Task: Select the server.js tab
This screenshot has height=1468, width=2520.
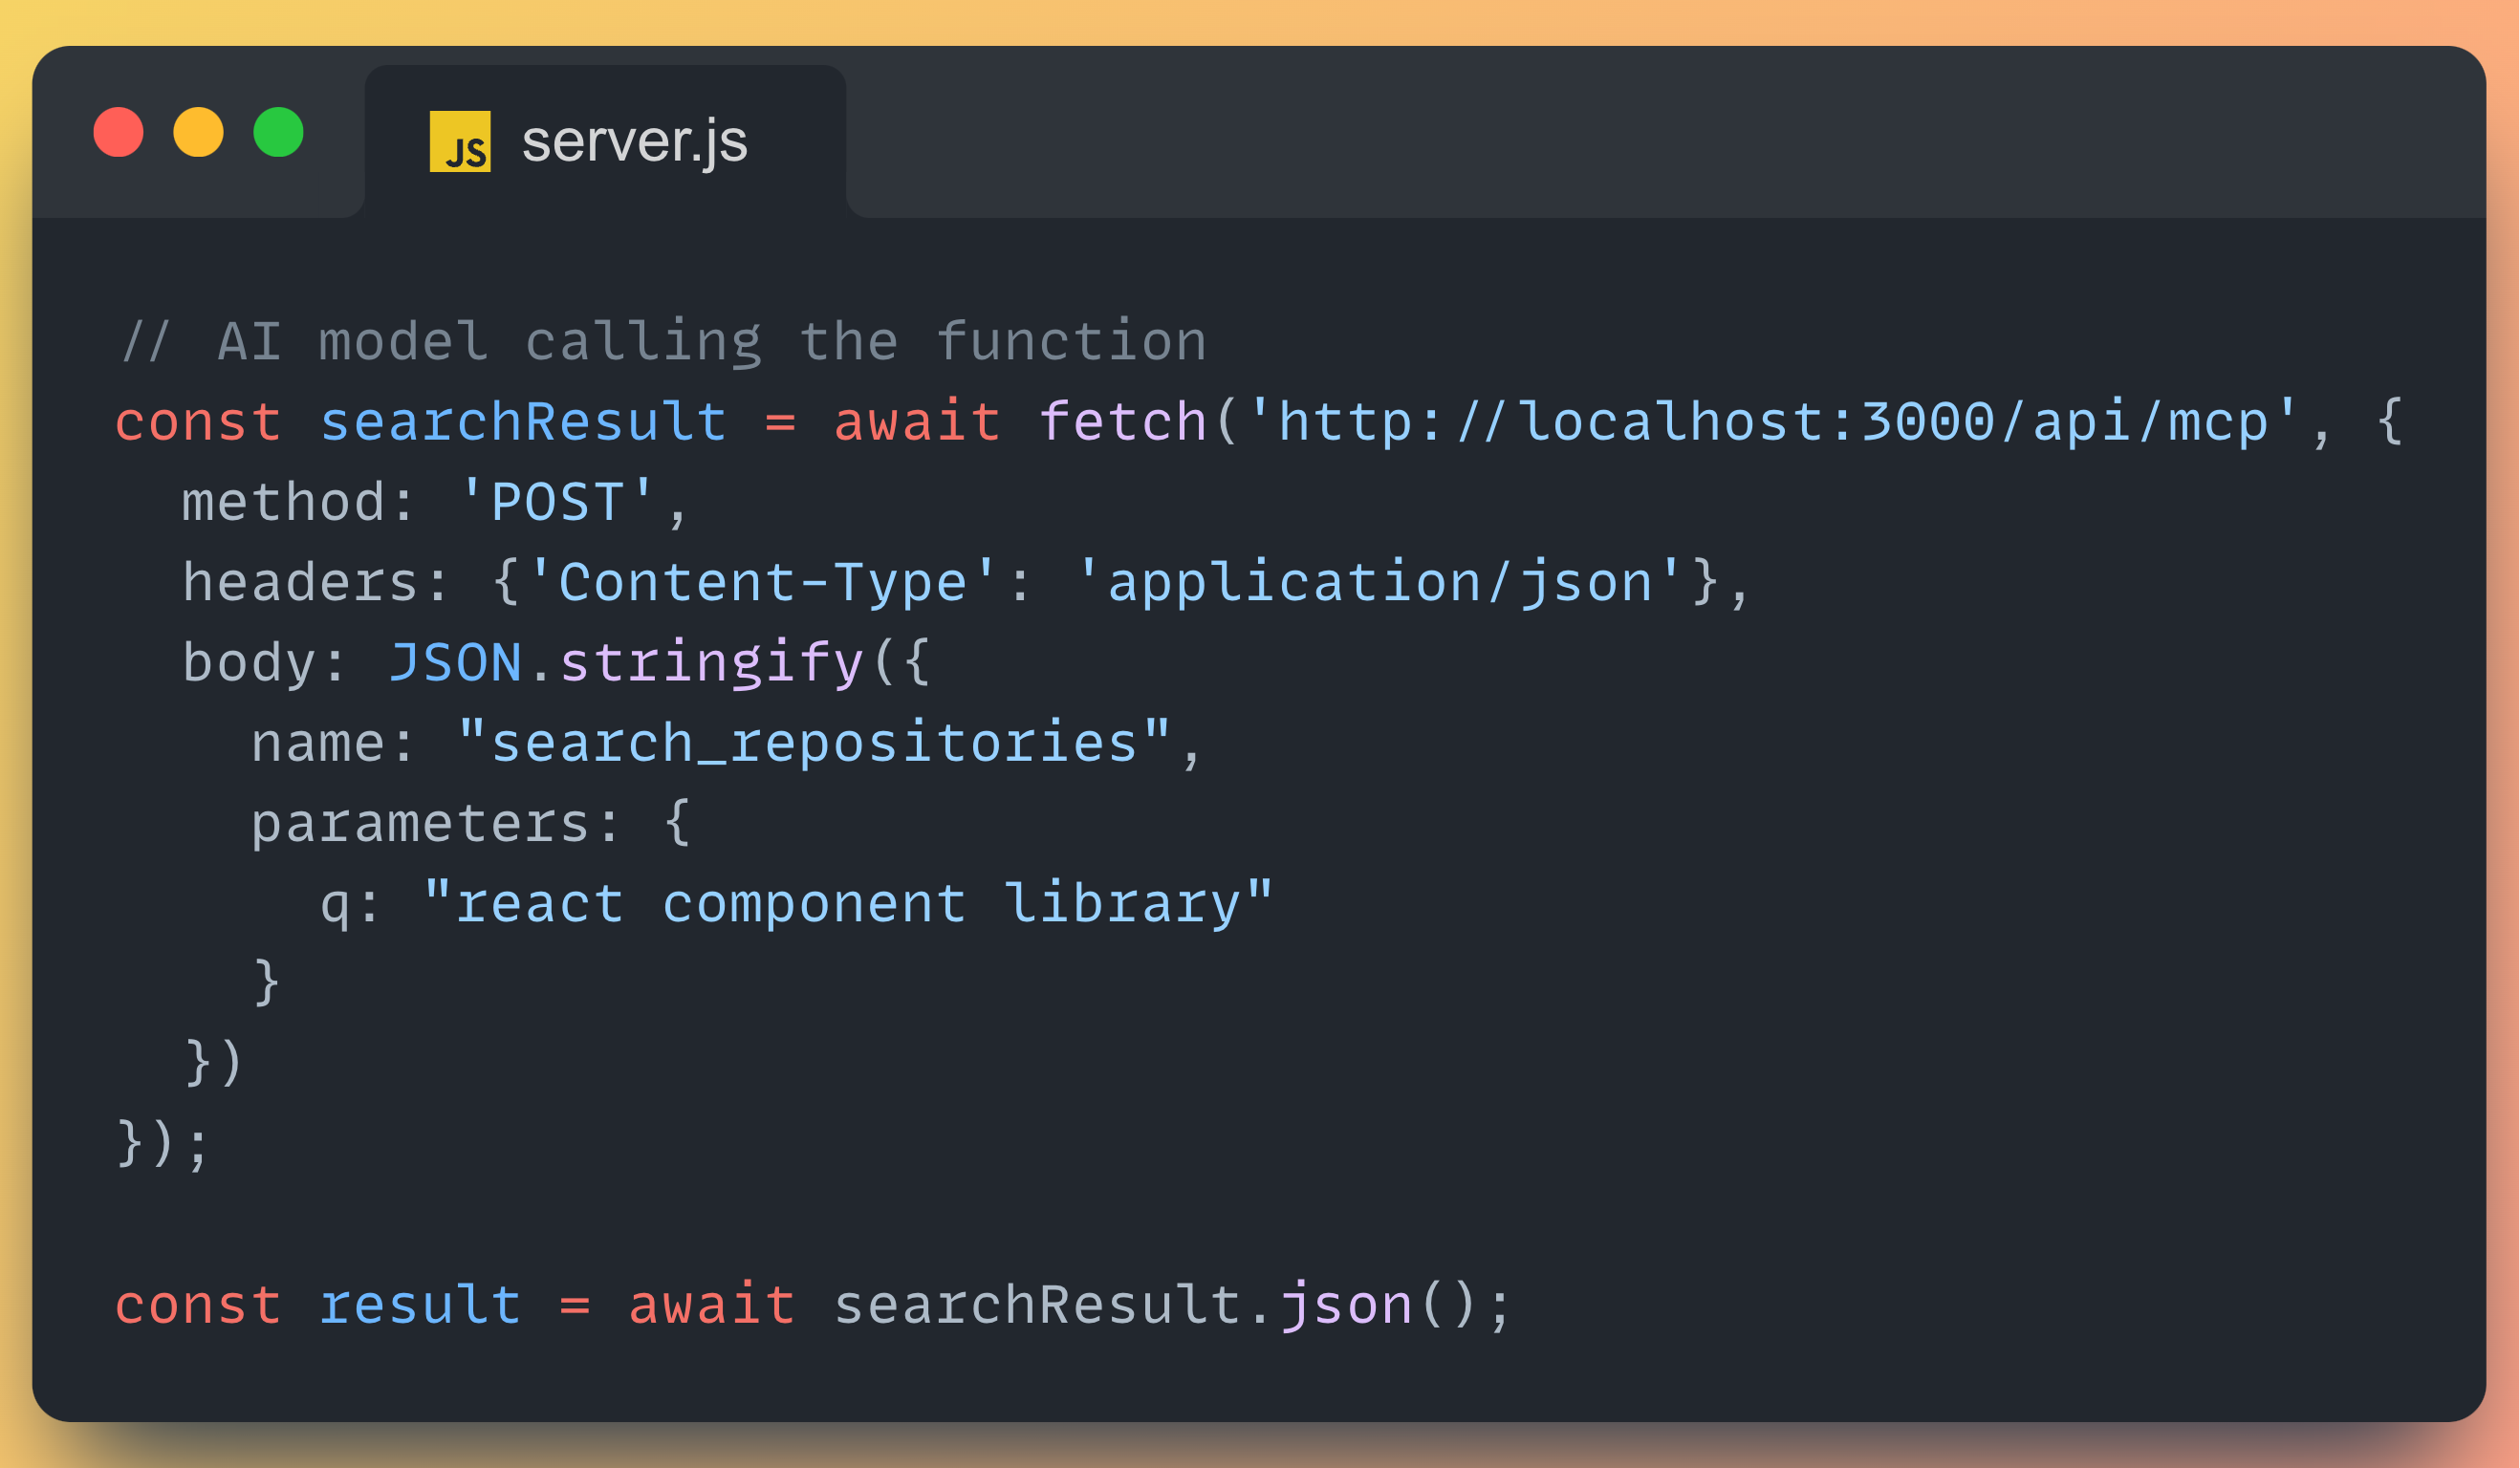Action: [634, 142]
